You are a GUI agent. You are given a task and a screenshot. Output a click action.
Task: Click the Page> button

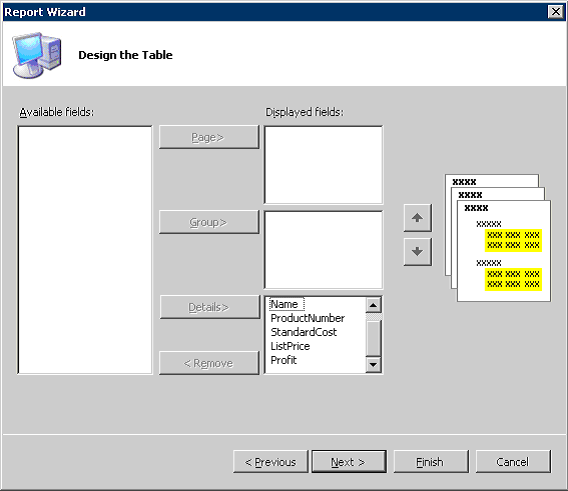coord(209,137)
